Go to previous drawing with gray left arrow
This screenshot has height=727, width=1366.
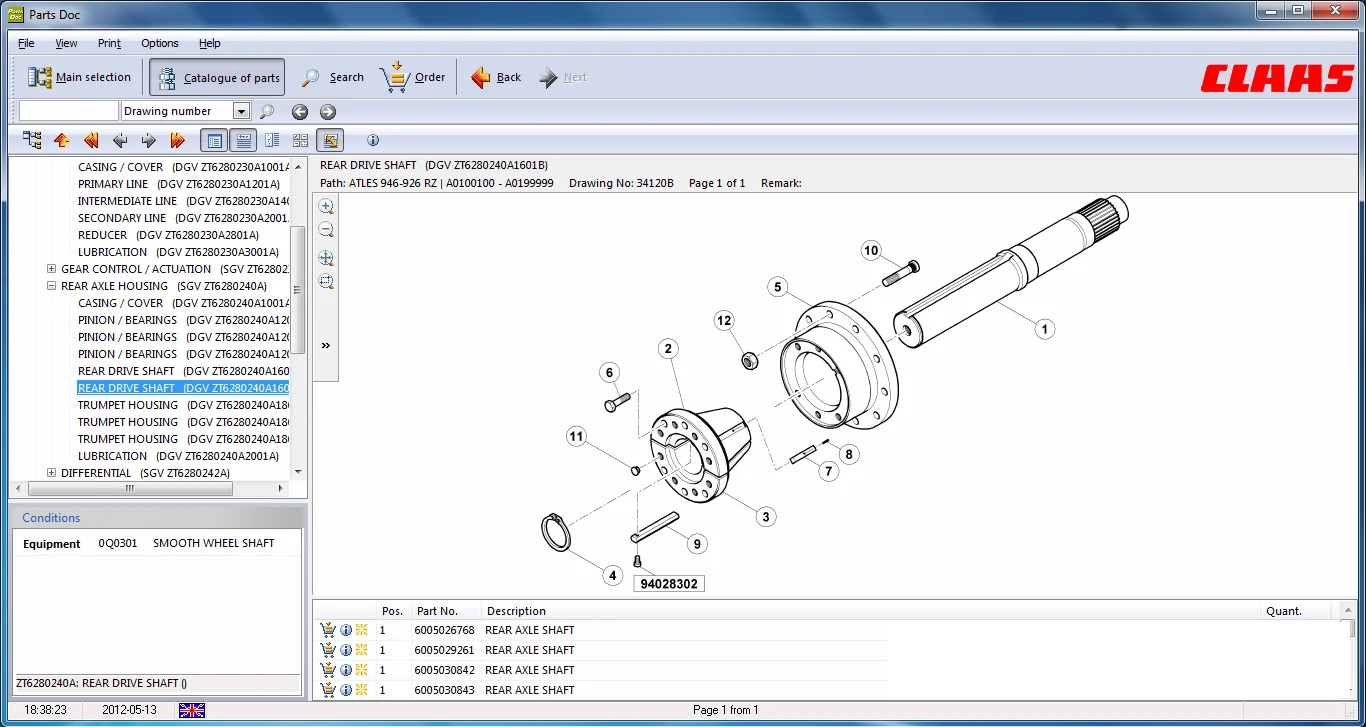coord(120,140)
